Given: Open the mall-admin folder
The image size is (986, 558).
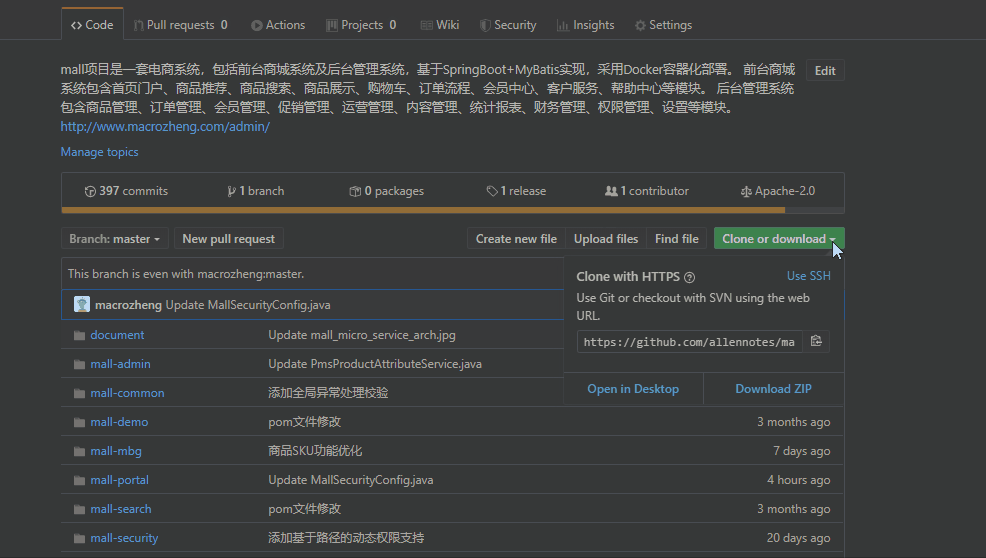Looking at the screenshot, I should (120, 364).
